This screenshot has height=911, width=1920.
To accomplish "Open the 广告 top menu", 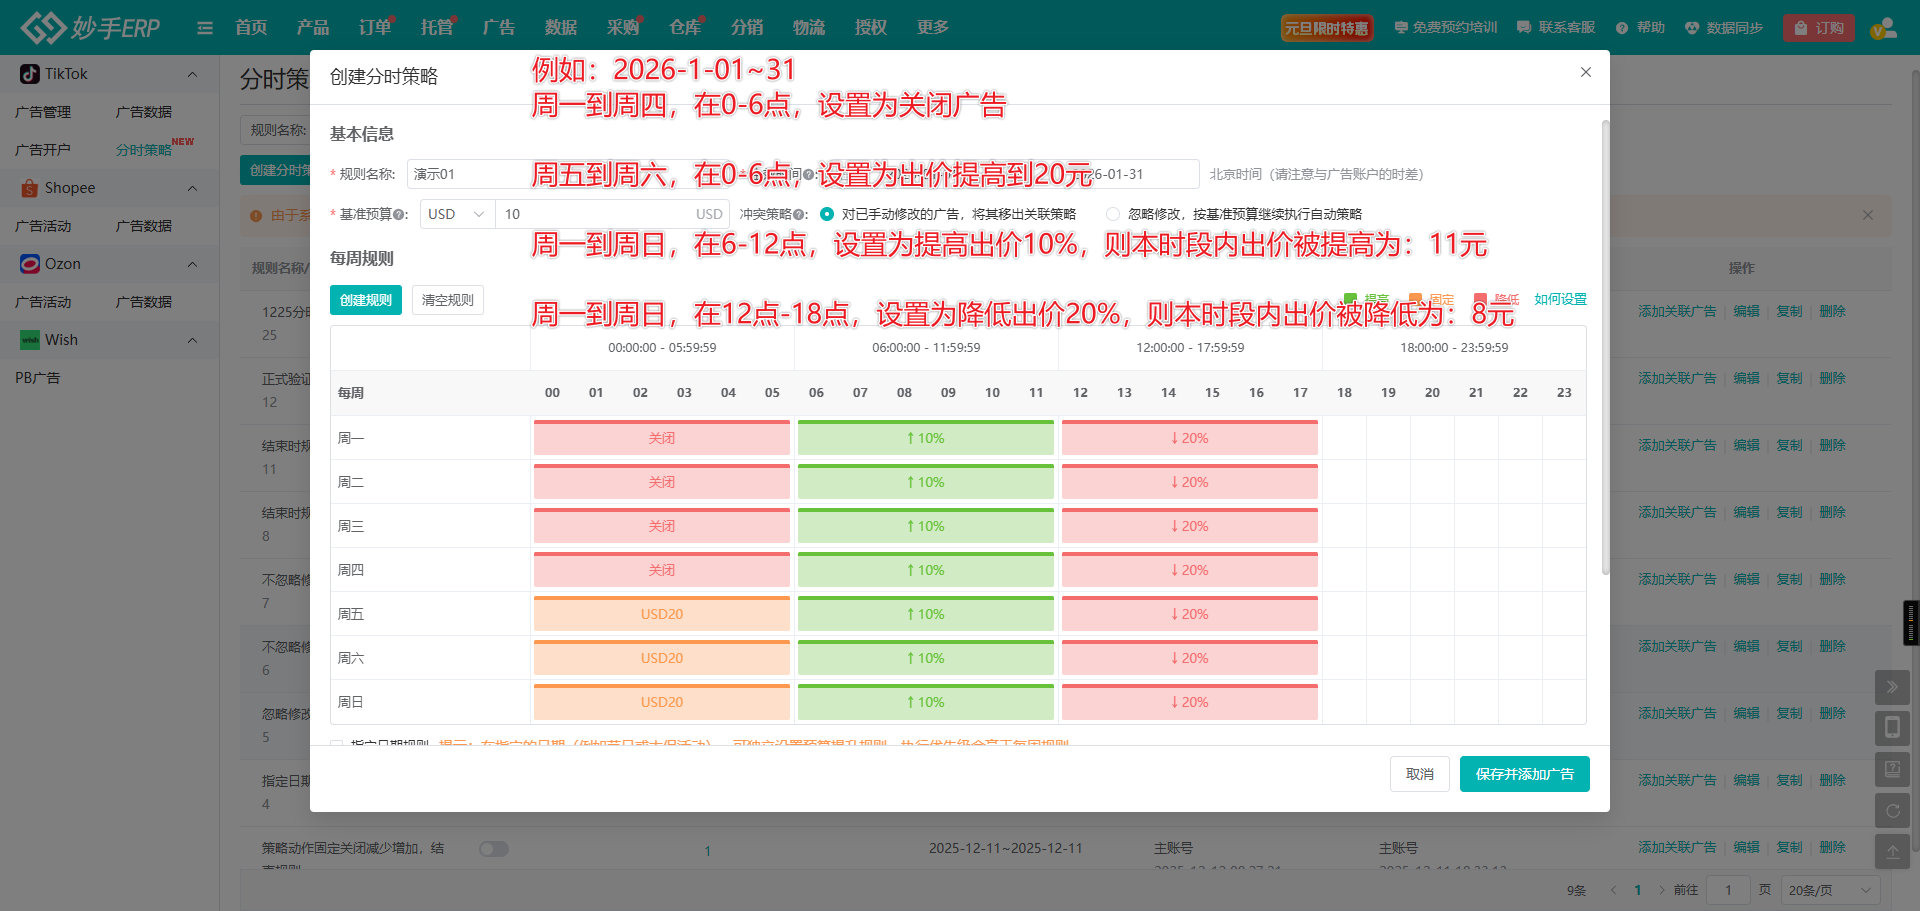I will [x=499, y=28].
